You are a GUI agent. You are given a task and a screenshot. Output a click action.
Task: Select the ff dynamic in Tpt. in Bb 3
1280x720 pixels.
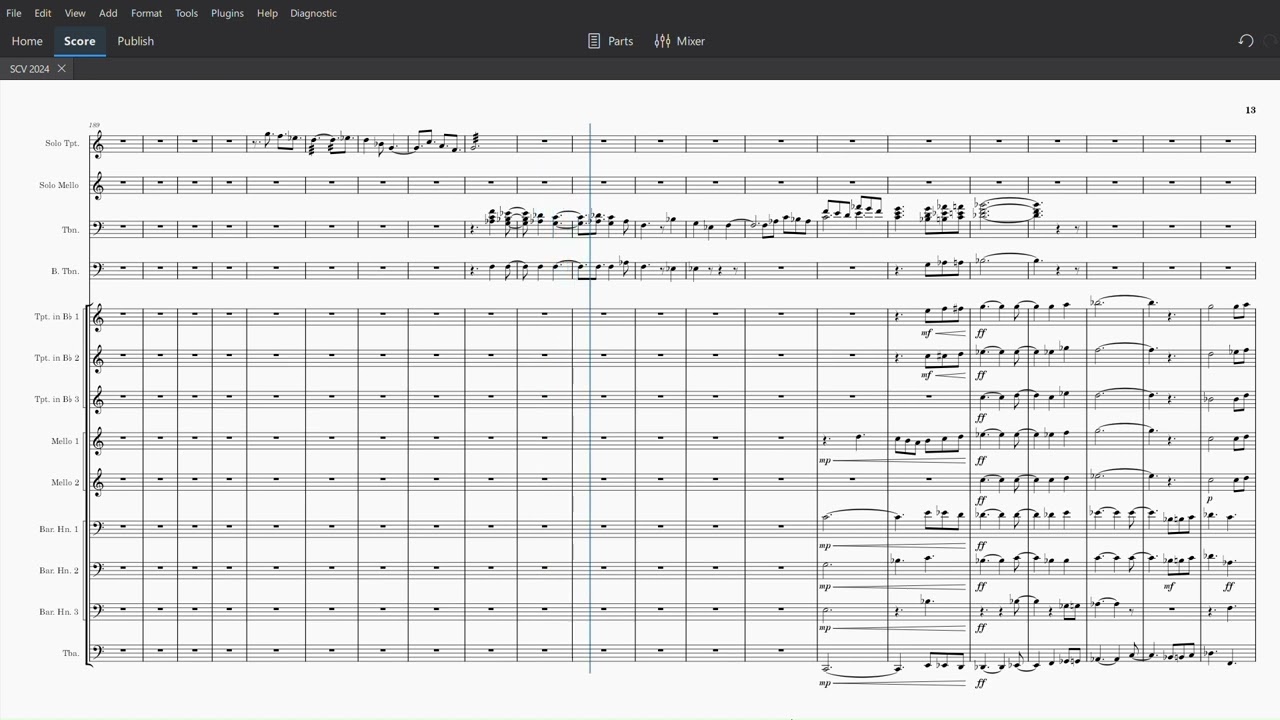click(x=981, y=417)
